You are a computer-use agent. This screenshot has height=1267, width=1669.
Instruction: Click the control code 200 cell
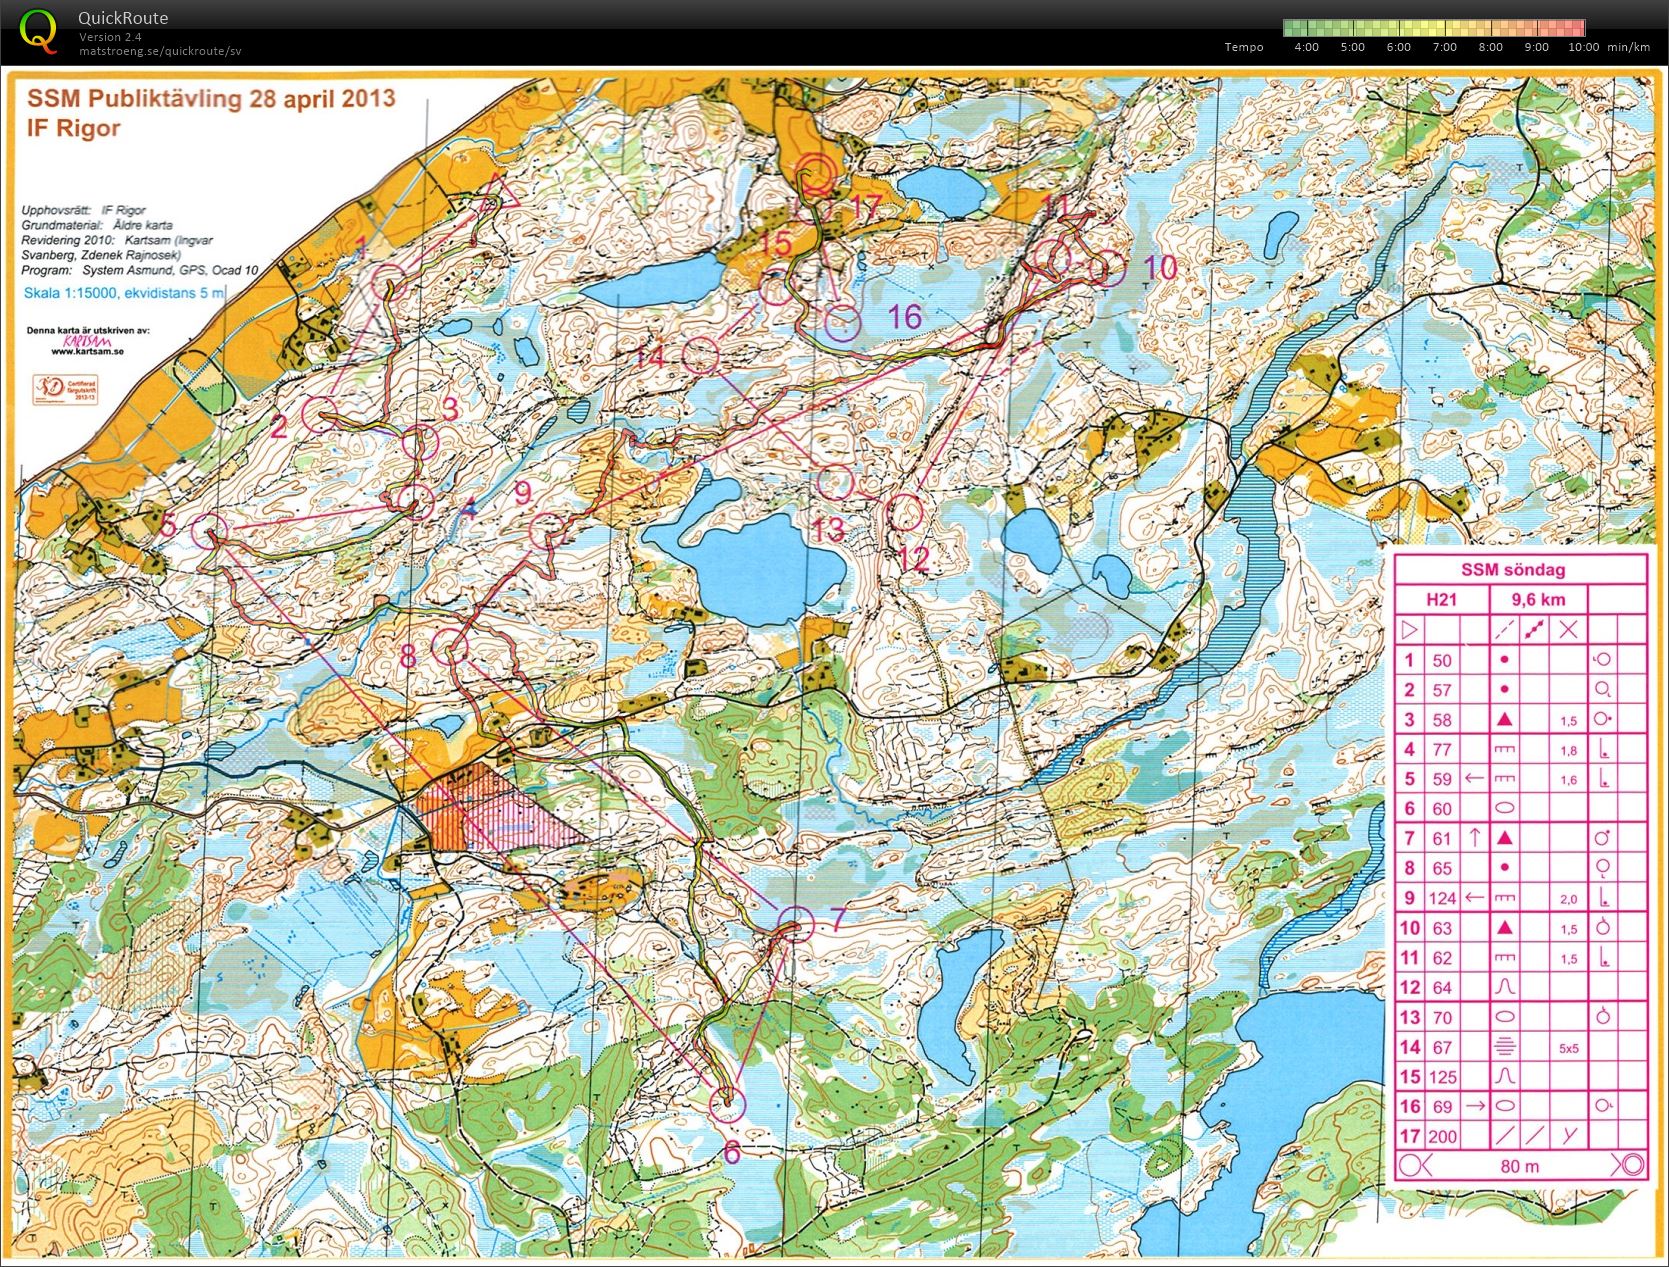[1442, 1136]
